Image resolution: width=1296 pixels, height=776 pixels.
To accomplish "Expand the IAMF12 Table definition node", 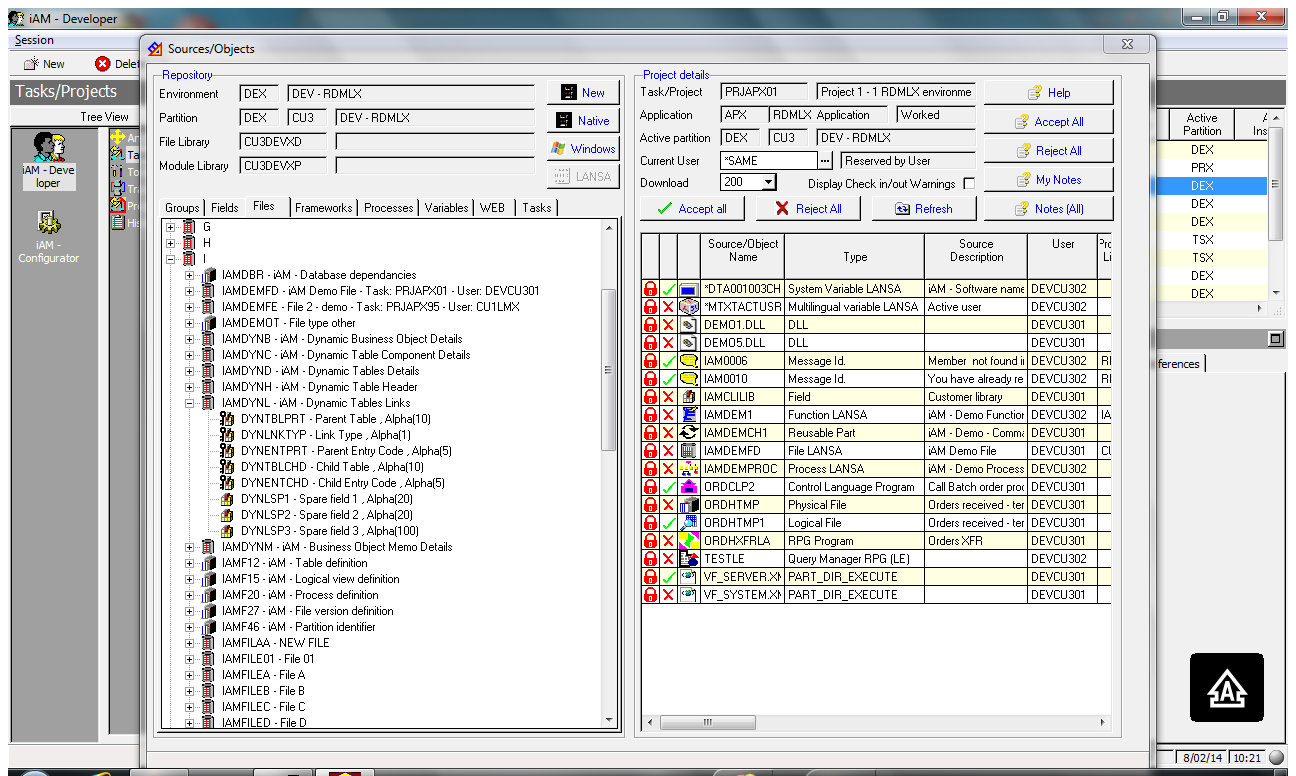I will 190,563.
